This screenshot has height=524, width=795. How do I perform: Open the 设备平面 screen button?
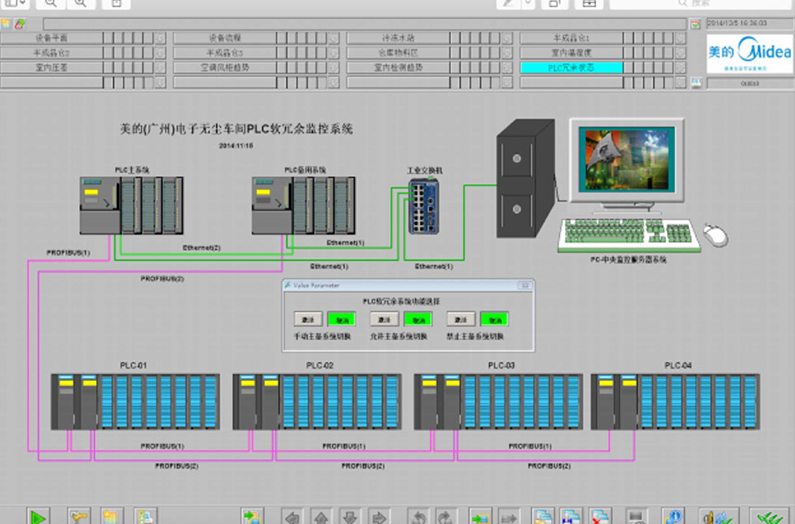(x=52, y=38)
